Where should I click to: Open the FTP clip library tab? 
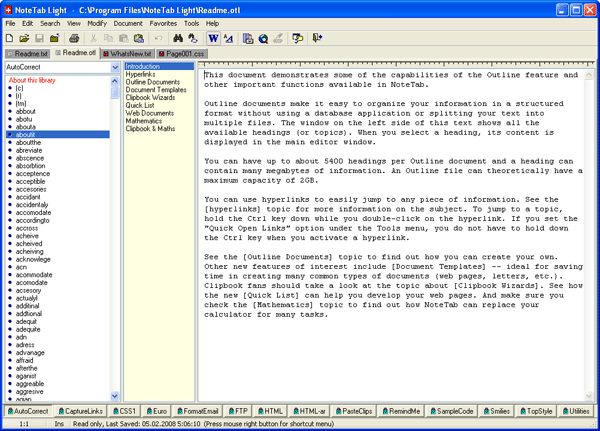point(238,411)
